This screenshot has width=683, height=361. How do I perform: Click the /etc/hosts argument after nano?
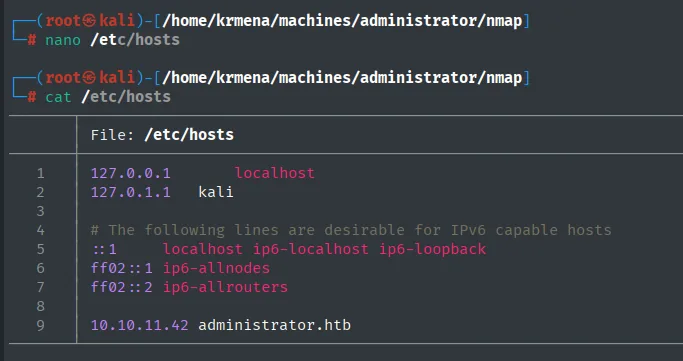135,40
